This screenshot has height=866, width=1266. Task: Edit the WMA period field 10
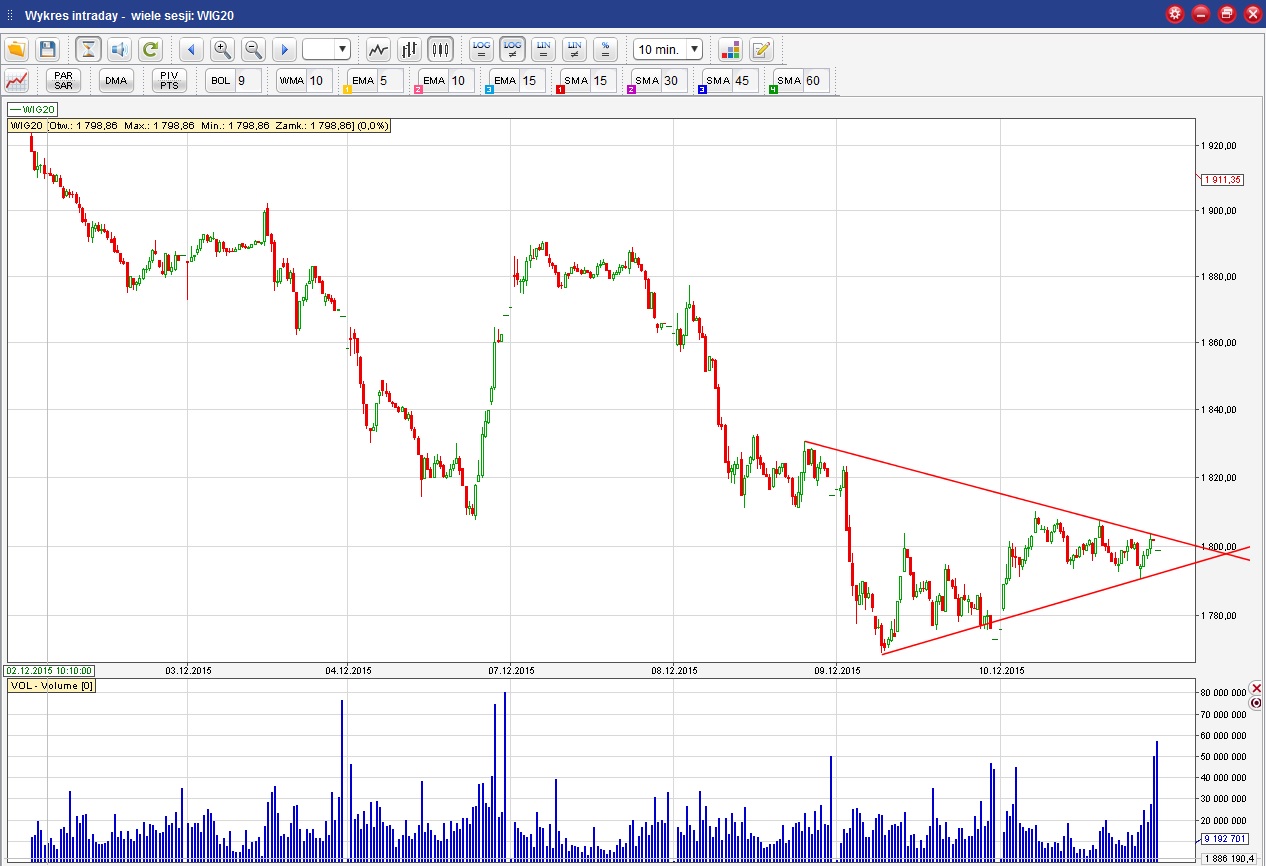tap(320, 81)
